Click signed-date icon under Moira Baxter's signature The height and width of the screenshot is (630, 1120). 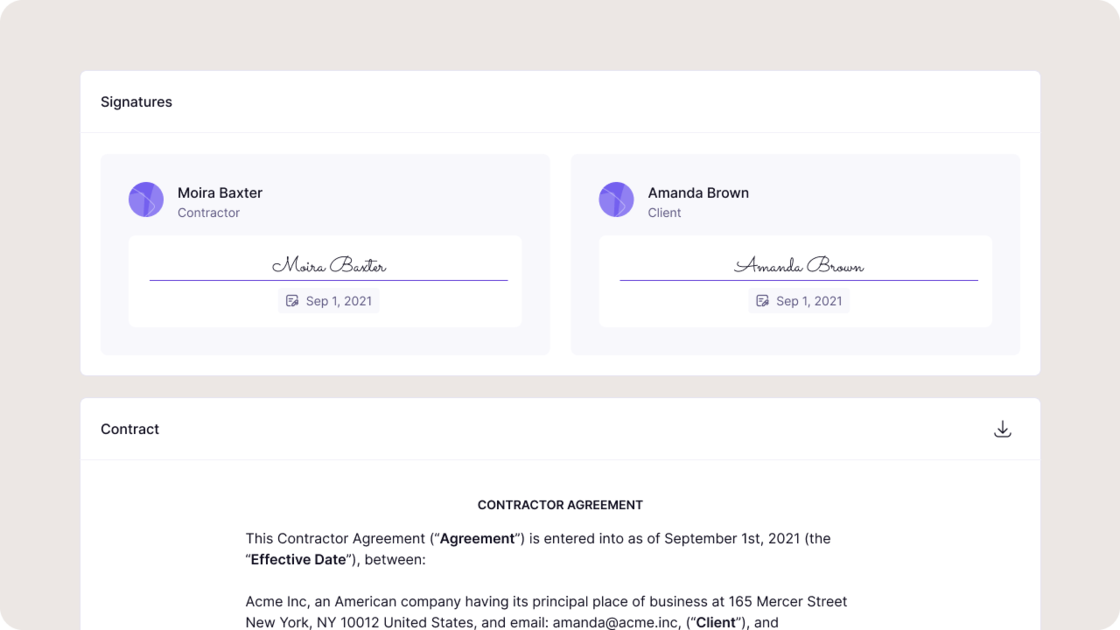tap(292, 301)
